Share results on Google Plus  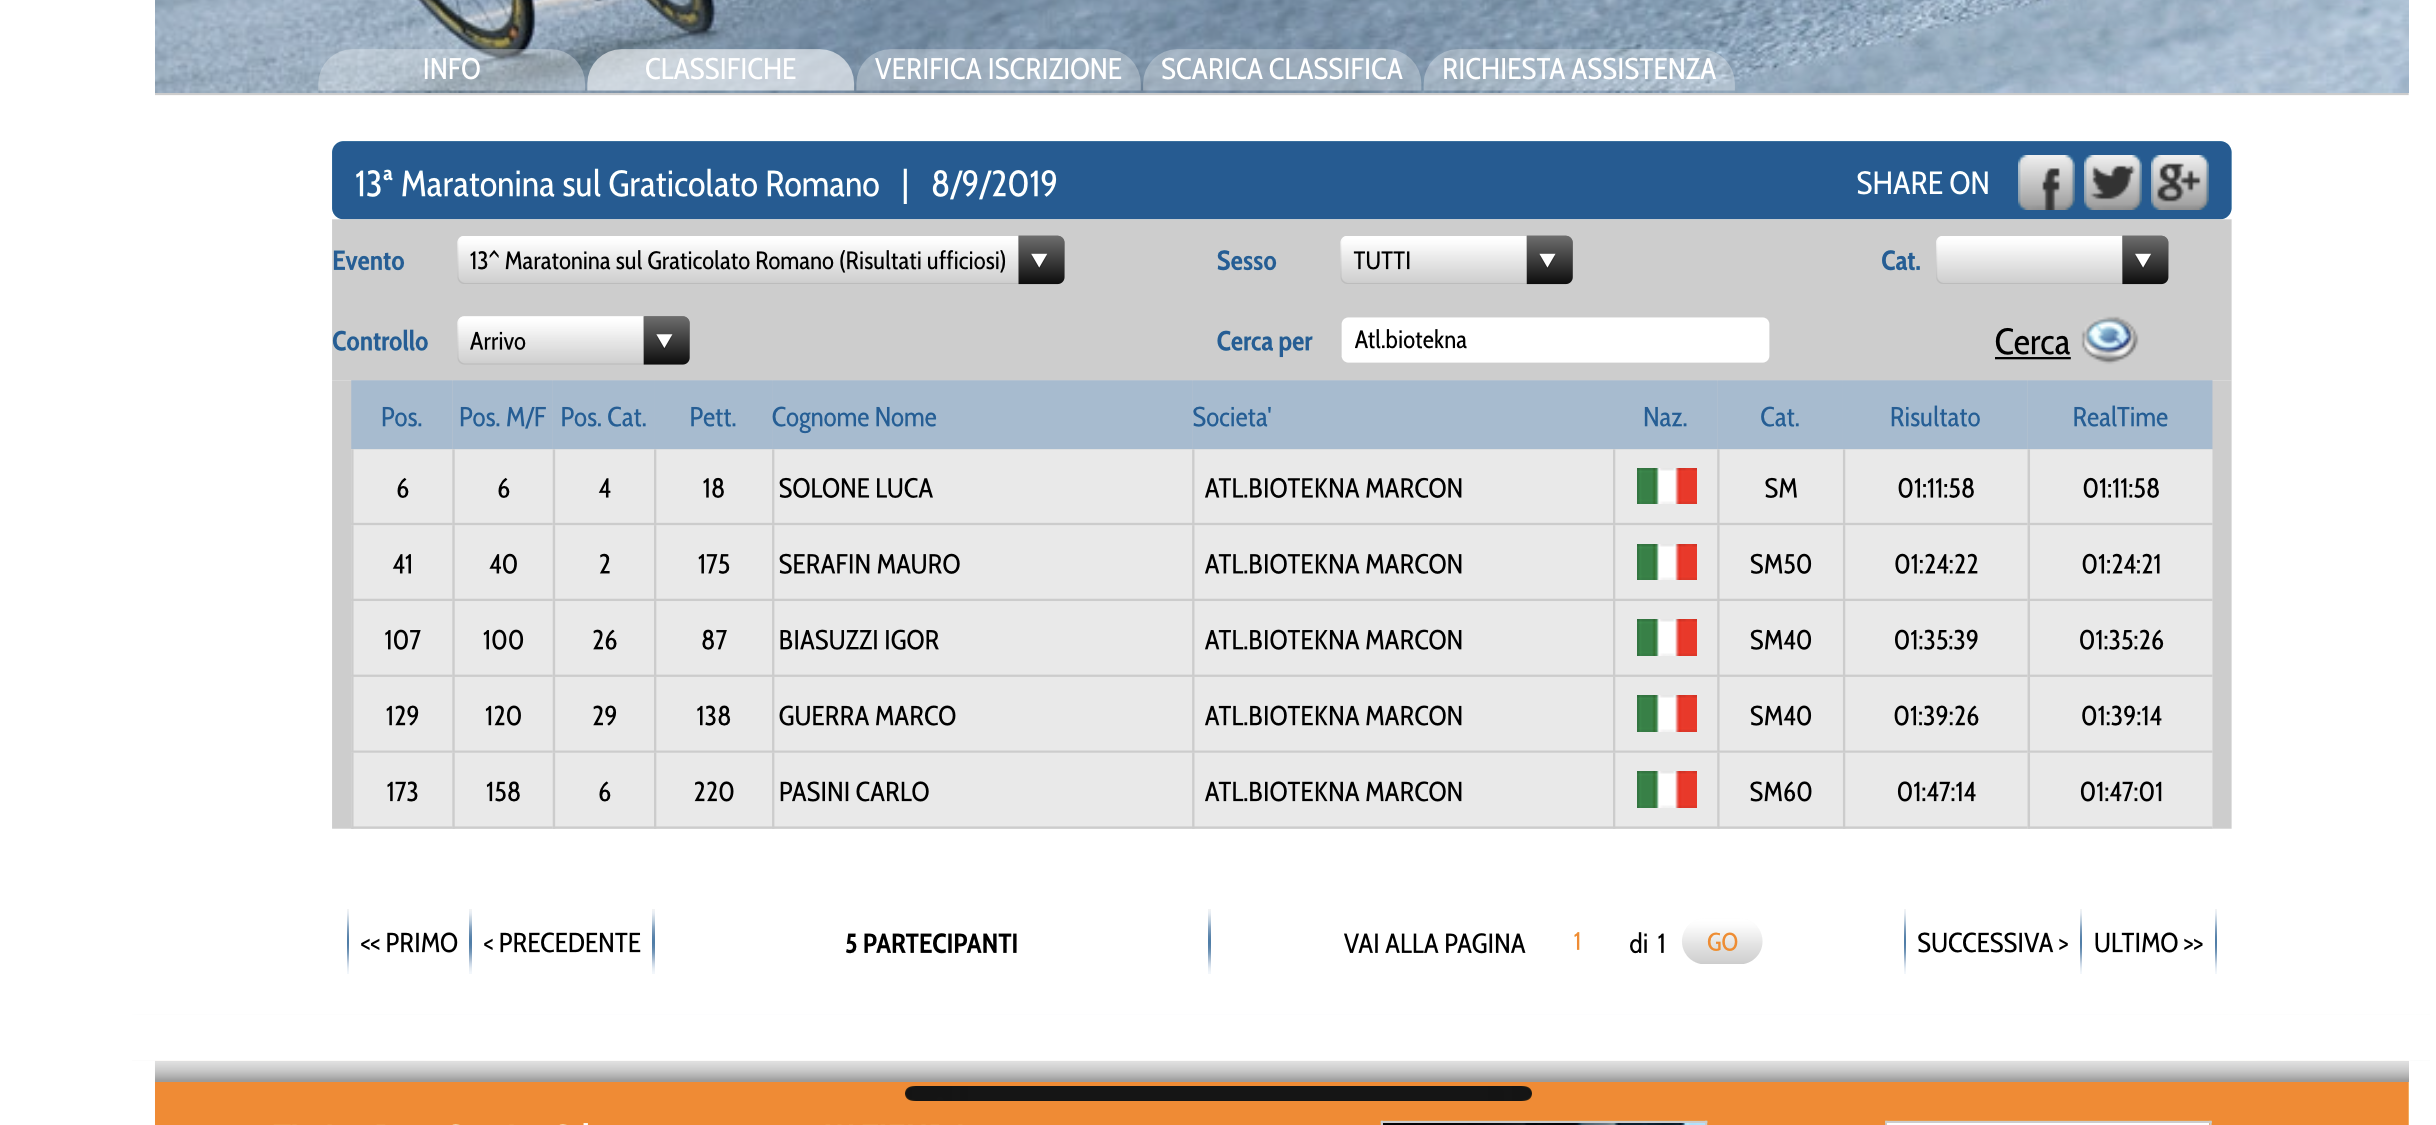(2178, 183)
